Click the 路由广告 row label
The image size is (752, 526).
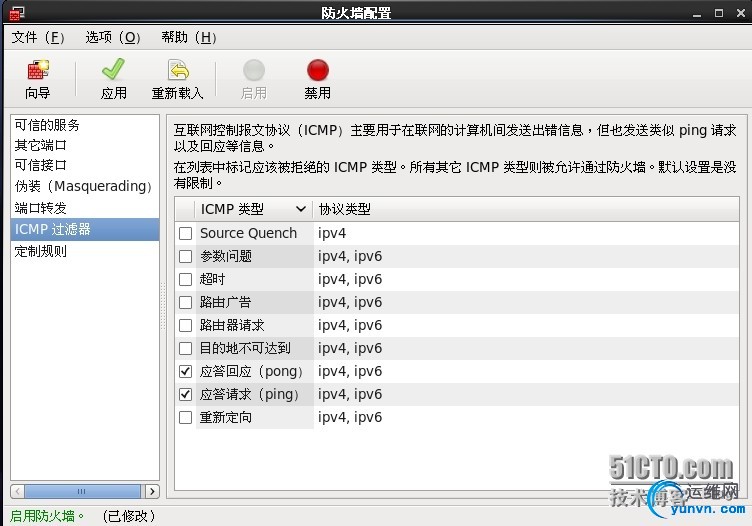[x=225, y=302]
